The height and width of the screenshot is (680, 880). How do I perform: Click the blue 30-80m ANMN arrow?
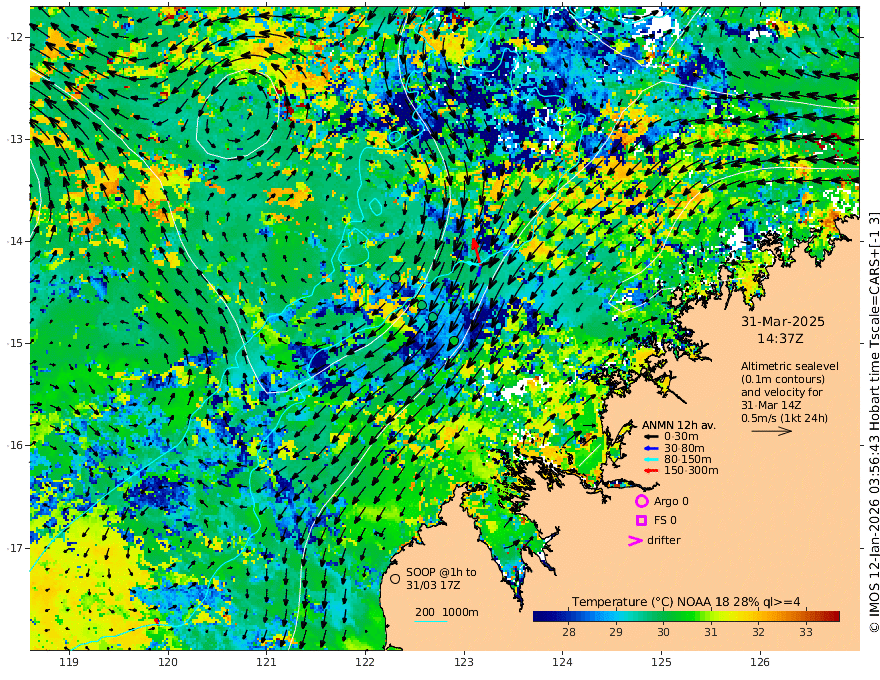651,448
